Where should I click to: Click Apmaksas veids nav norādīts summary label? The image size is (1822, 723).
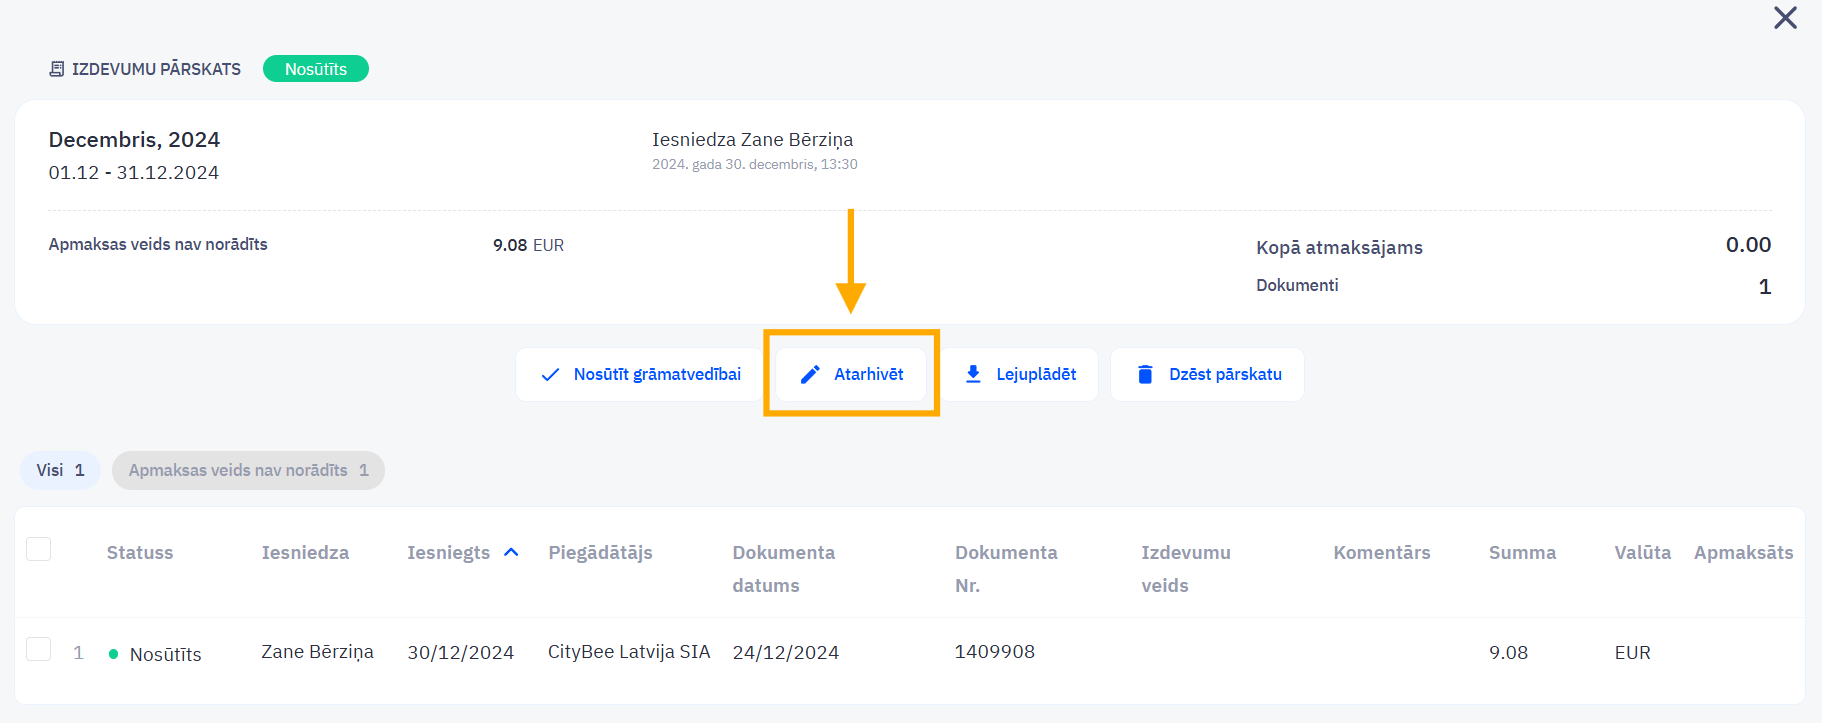tap(158, 244)
